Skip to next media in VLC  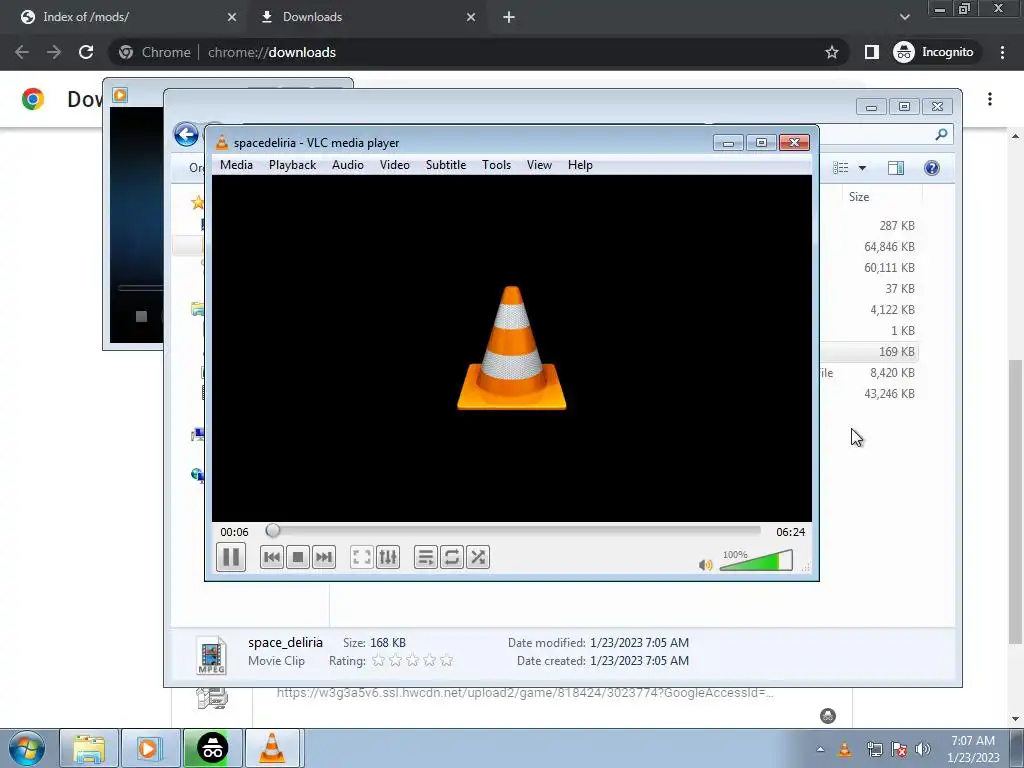(324, 557)
